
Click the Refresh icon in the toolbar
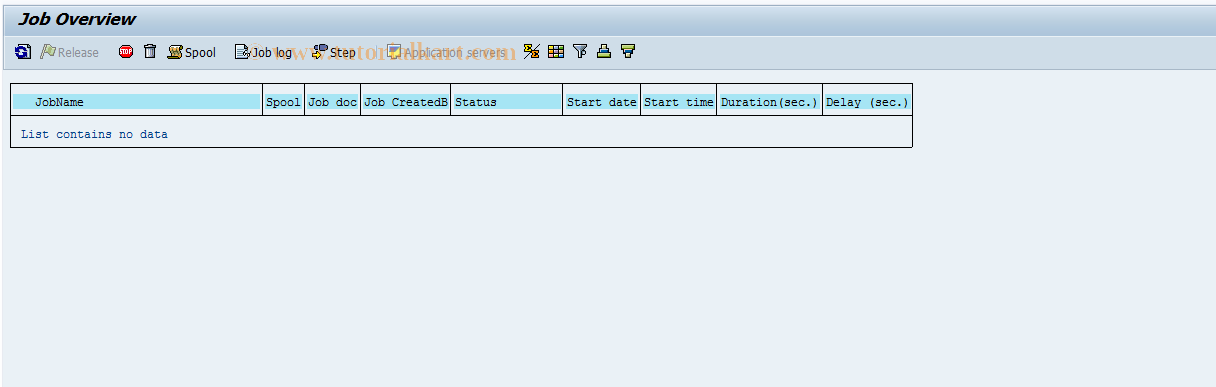click(x=23, y=52)
